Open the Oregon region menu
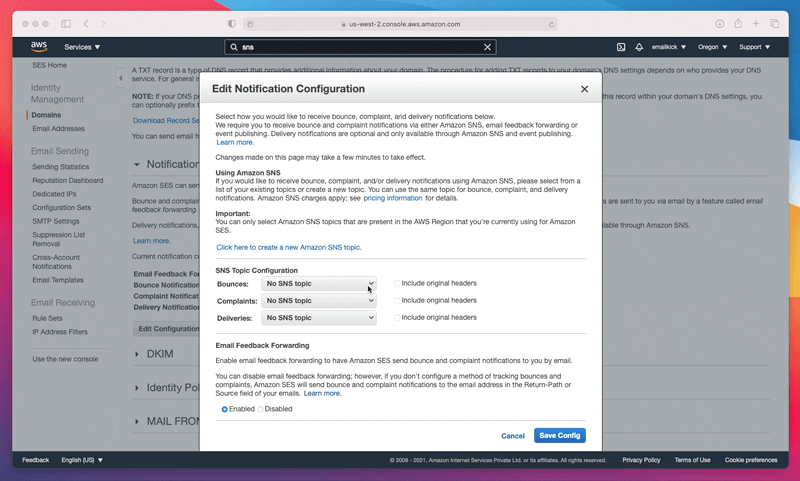Screen dimensions: 800x481 pos(712,47)
